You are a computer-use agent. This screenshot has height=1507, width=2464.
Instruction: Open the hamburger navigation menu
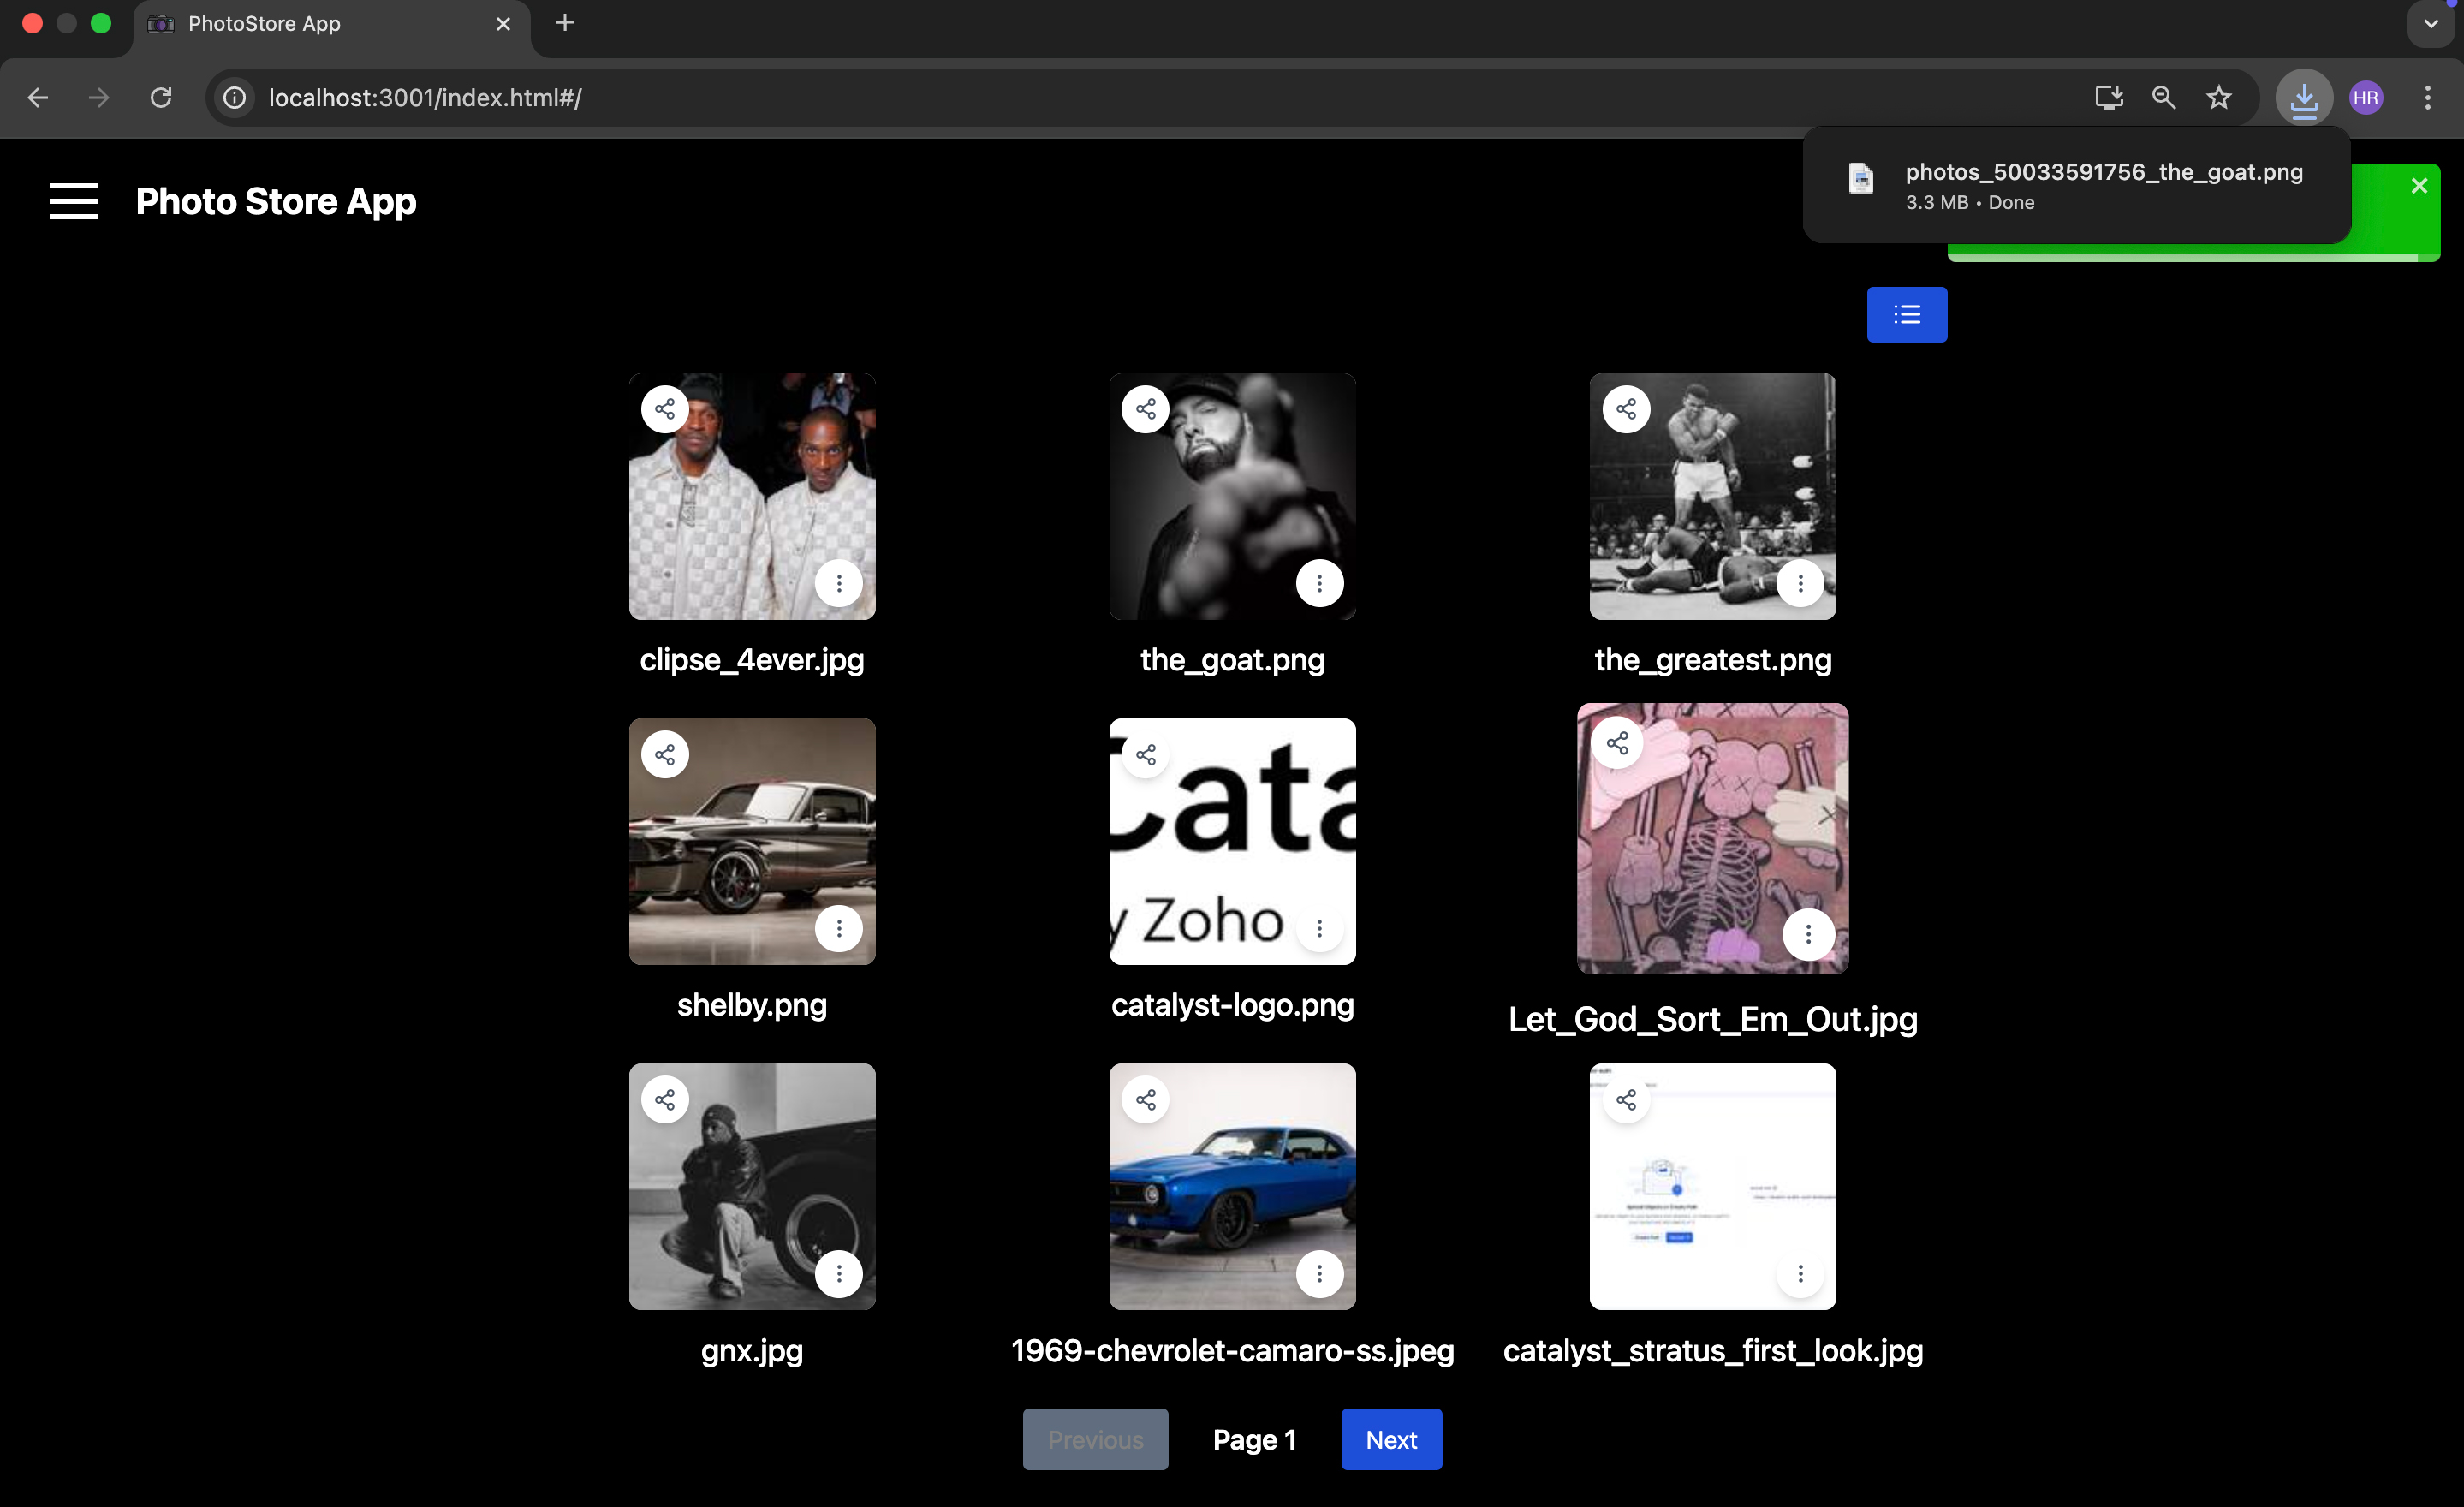coord(74,201)
